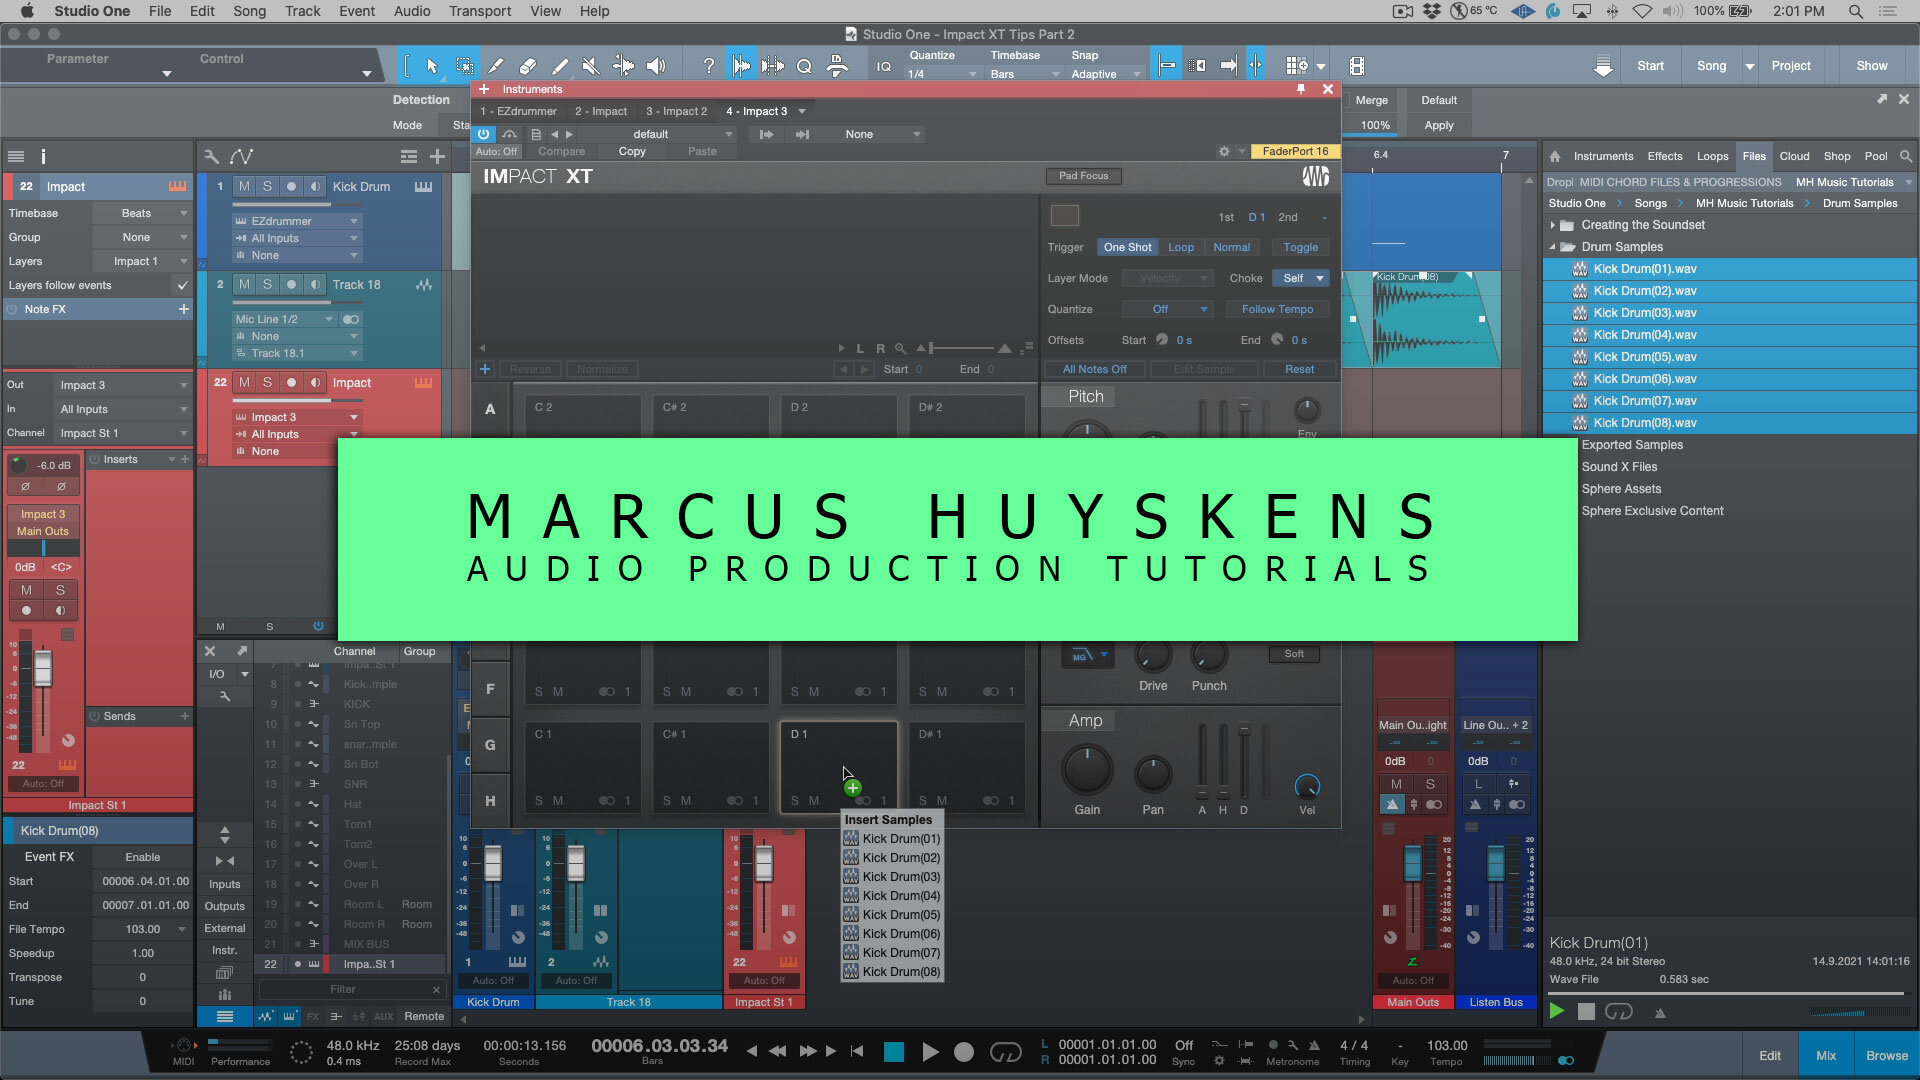Select the Range tool
This screenshot has height=1080, width=1920.
click(464, 66)
